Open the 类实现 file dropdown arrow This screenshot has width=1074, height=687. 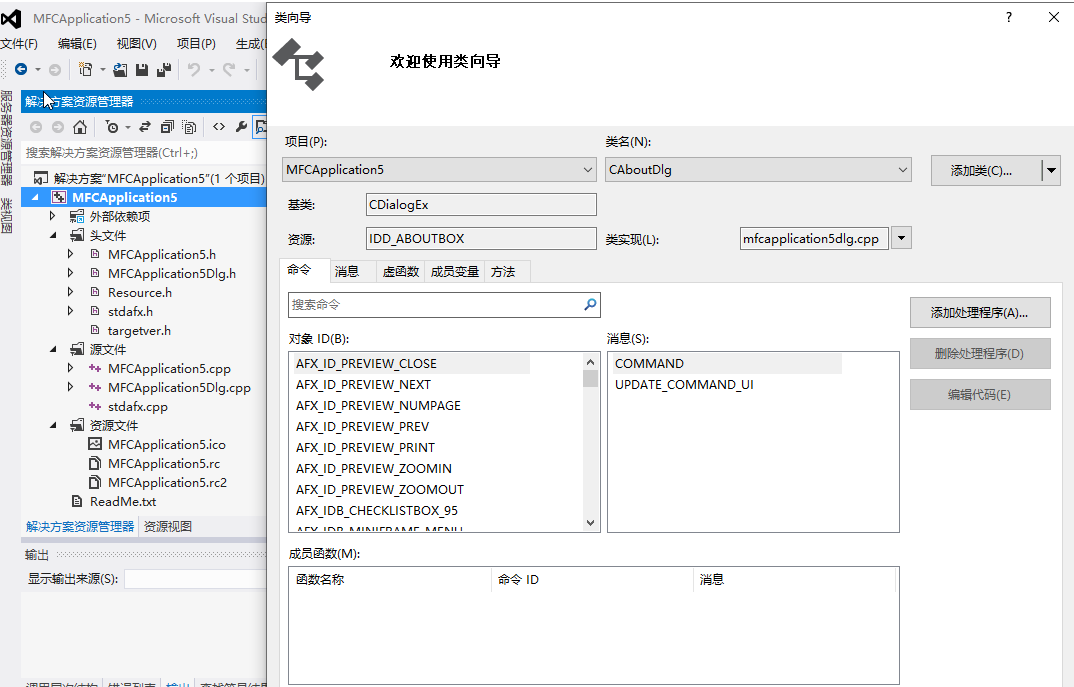tap(901, 238)
